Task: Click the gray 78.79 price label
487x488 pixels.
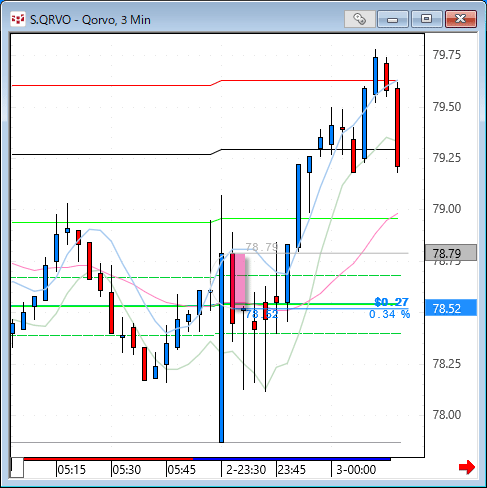Action: point(451,253)
